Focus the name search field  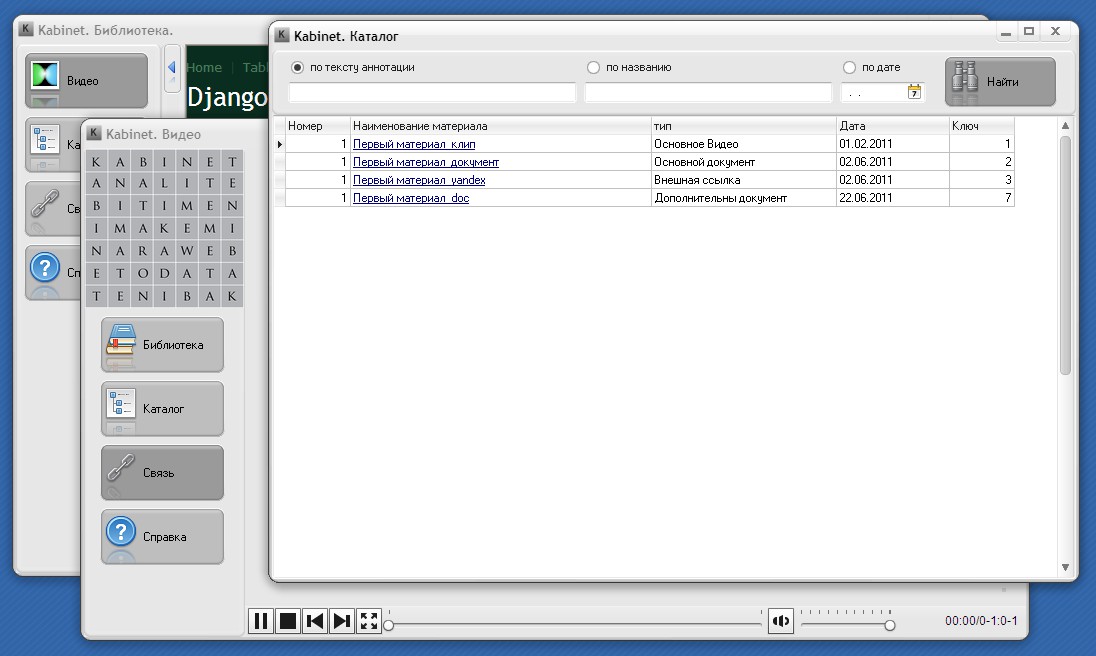tap(708, 92)
